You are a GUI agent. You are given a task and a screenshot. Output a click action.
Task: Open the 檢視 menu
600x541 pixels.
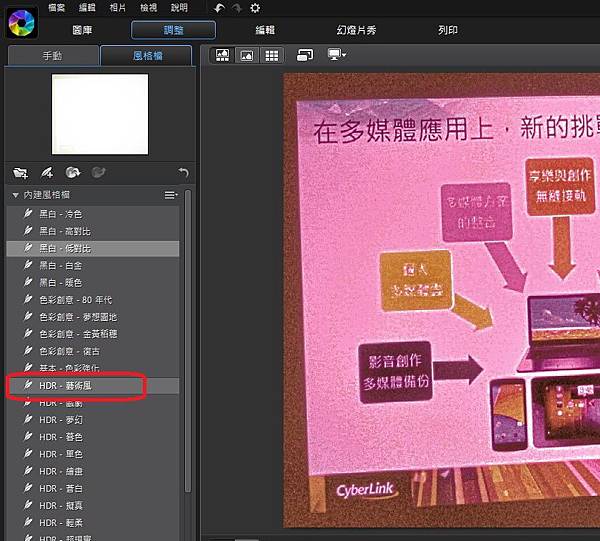[x=148, y=7]
